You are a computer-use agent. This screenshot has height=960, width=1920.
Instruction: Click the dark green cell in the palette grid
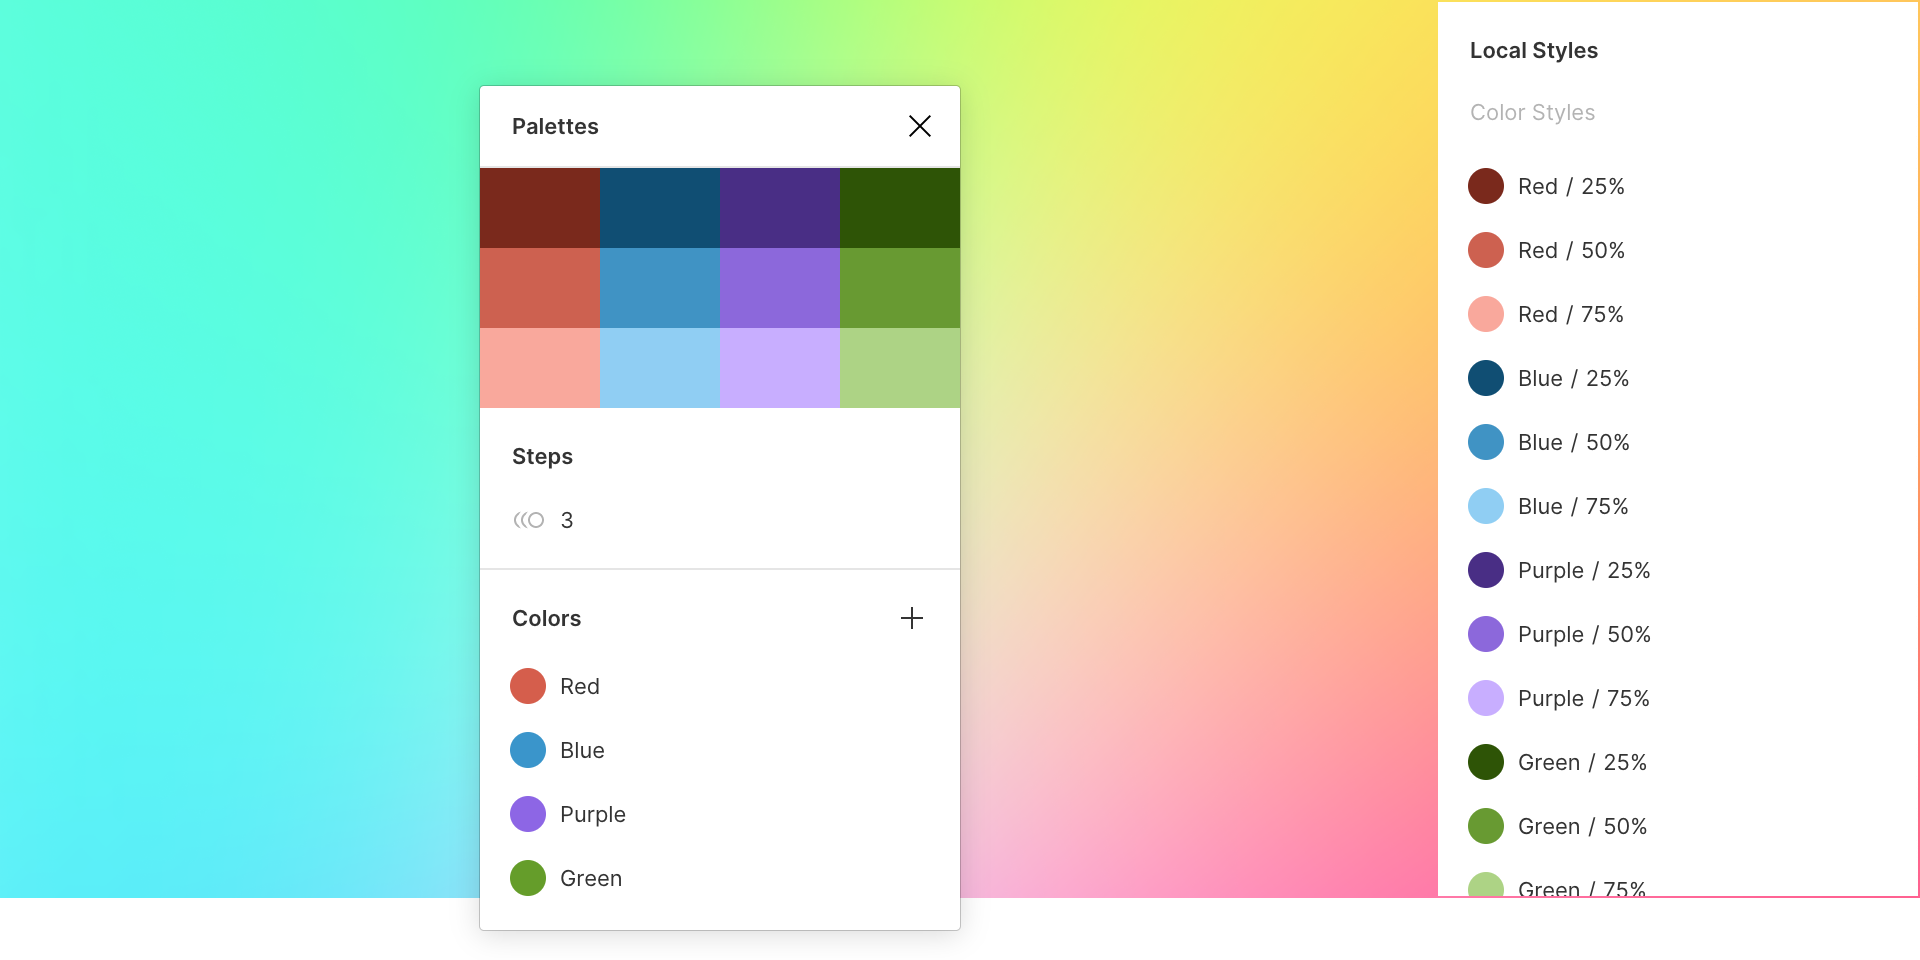click(x=899, y=207)
